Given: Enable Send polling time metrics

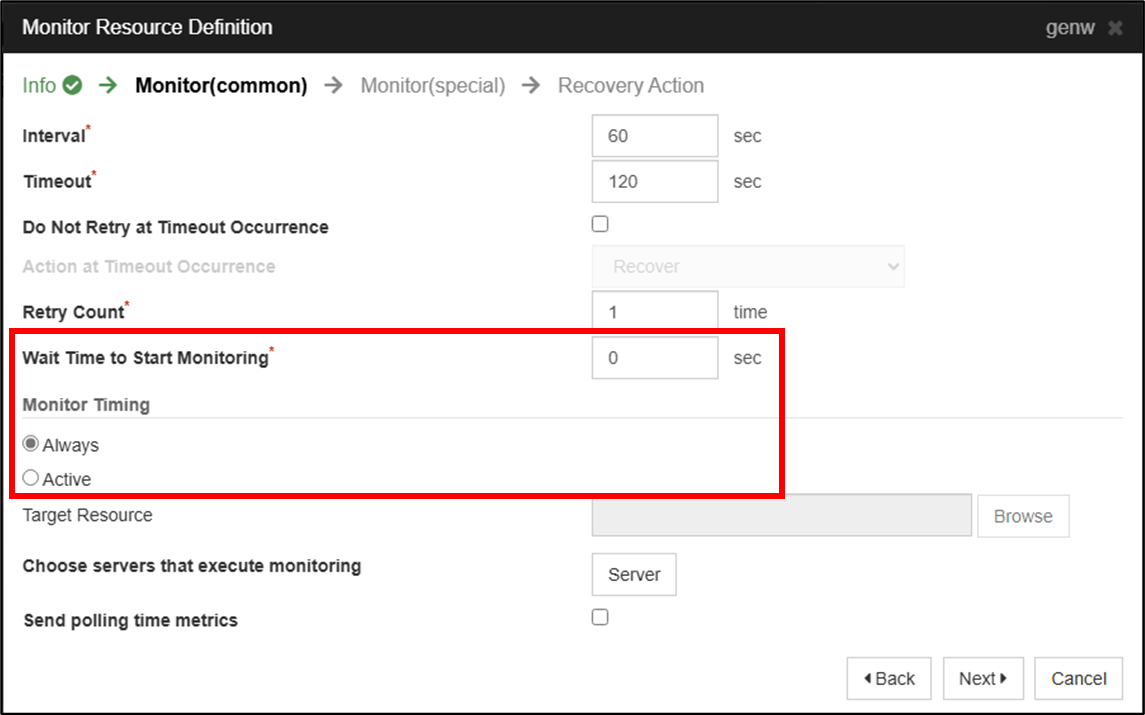Looking at the screenshot, I should click(x=599, y=617).
